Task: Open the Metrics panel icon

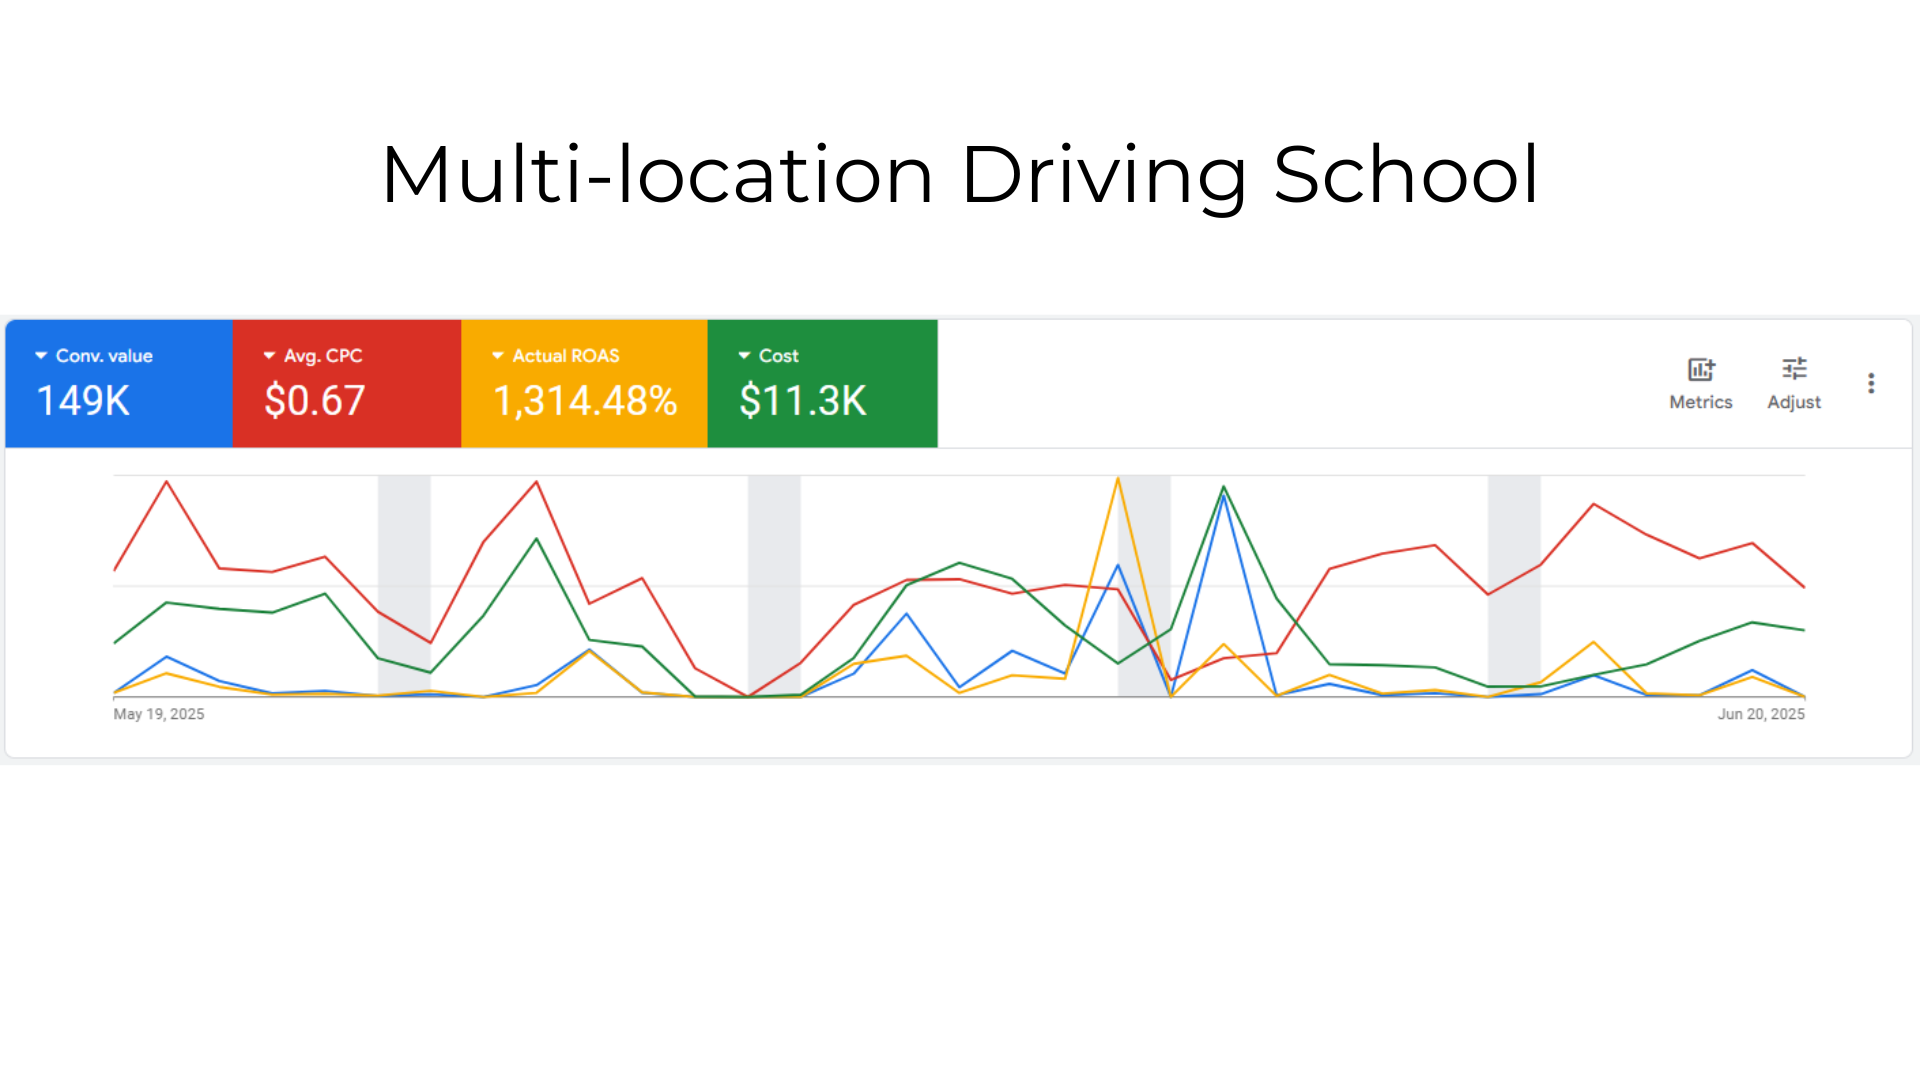Action: point(1700,370)
